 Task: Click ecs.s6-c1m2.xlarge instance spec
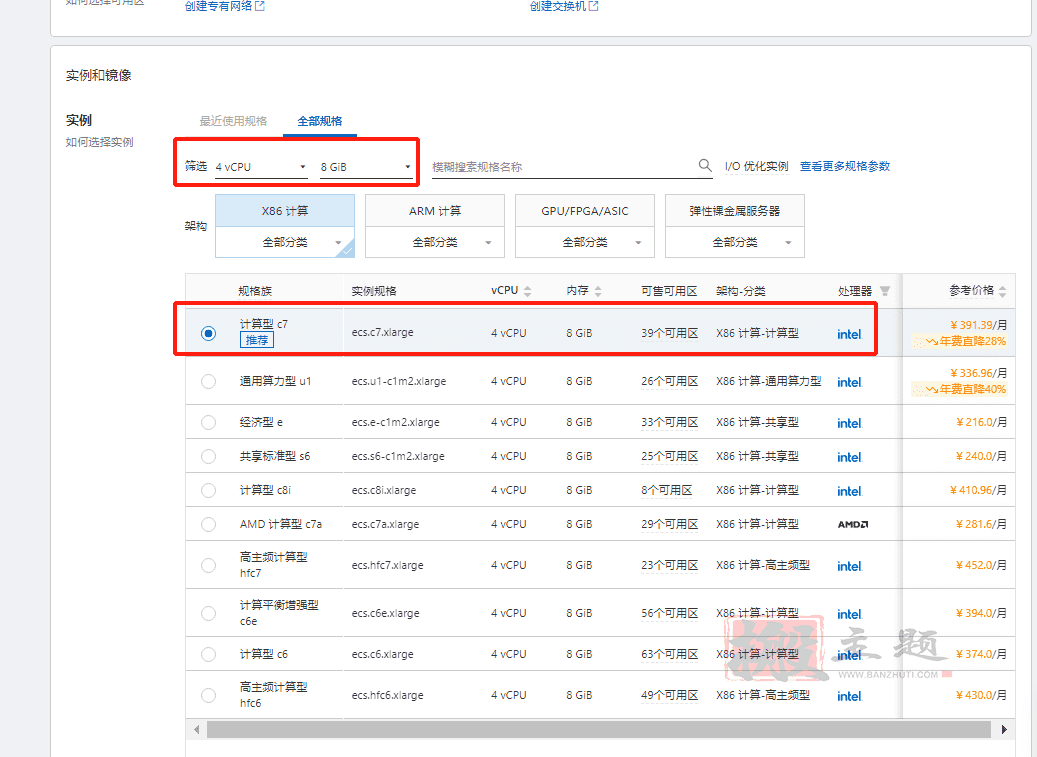click(x=398, y=456)
